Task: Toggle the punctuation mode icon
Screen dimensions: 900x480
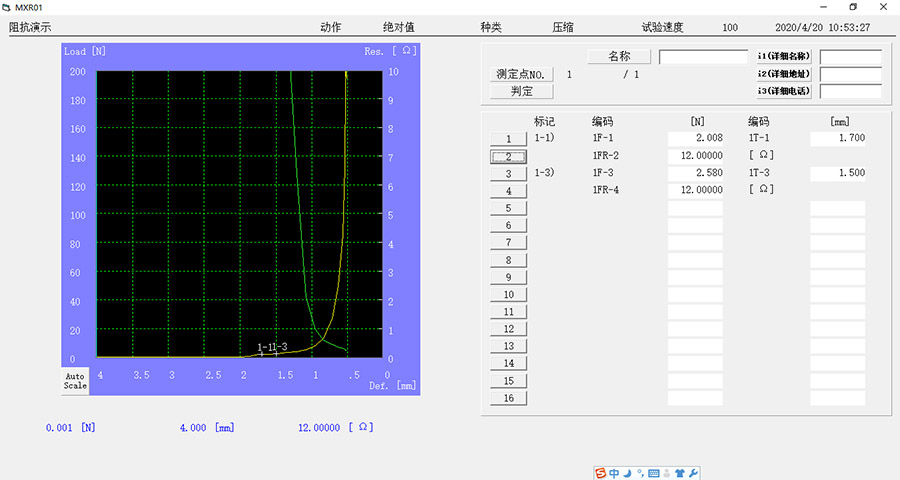Action: 640,473
